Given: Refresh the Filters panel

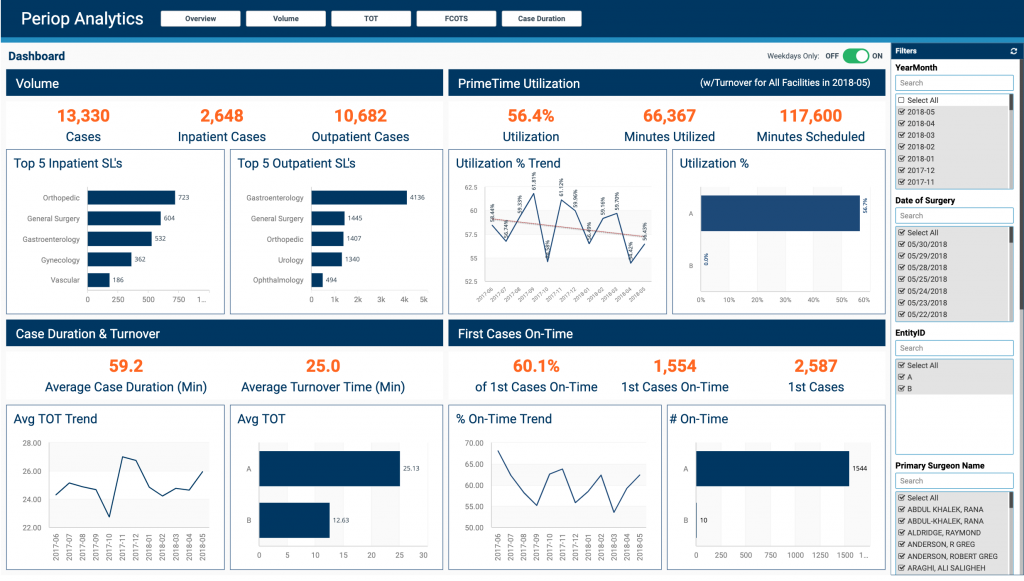Looking at the screenshot, I should (1015, 51).
